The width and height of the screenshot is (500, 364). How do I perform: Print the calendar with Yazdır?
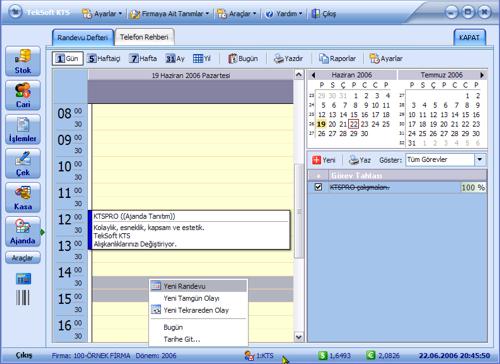288,59
